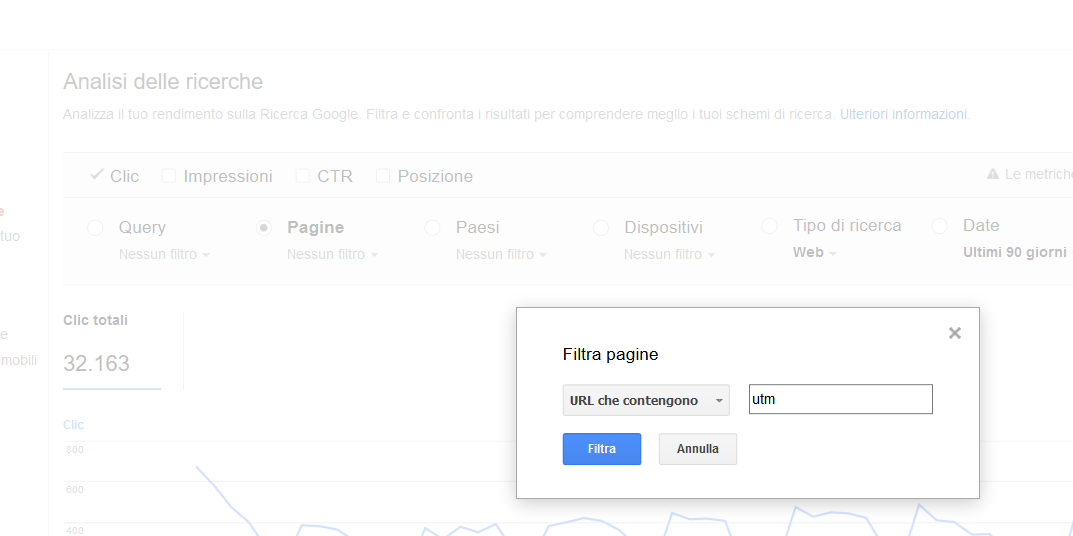Enable the CTR checkbox
Screen dimensions: 1073x536
(x=302, y=176)
